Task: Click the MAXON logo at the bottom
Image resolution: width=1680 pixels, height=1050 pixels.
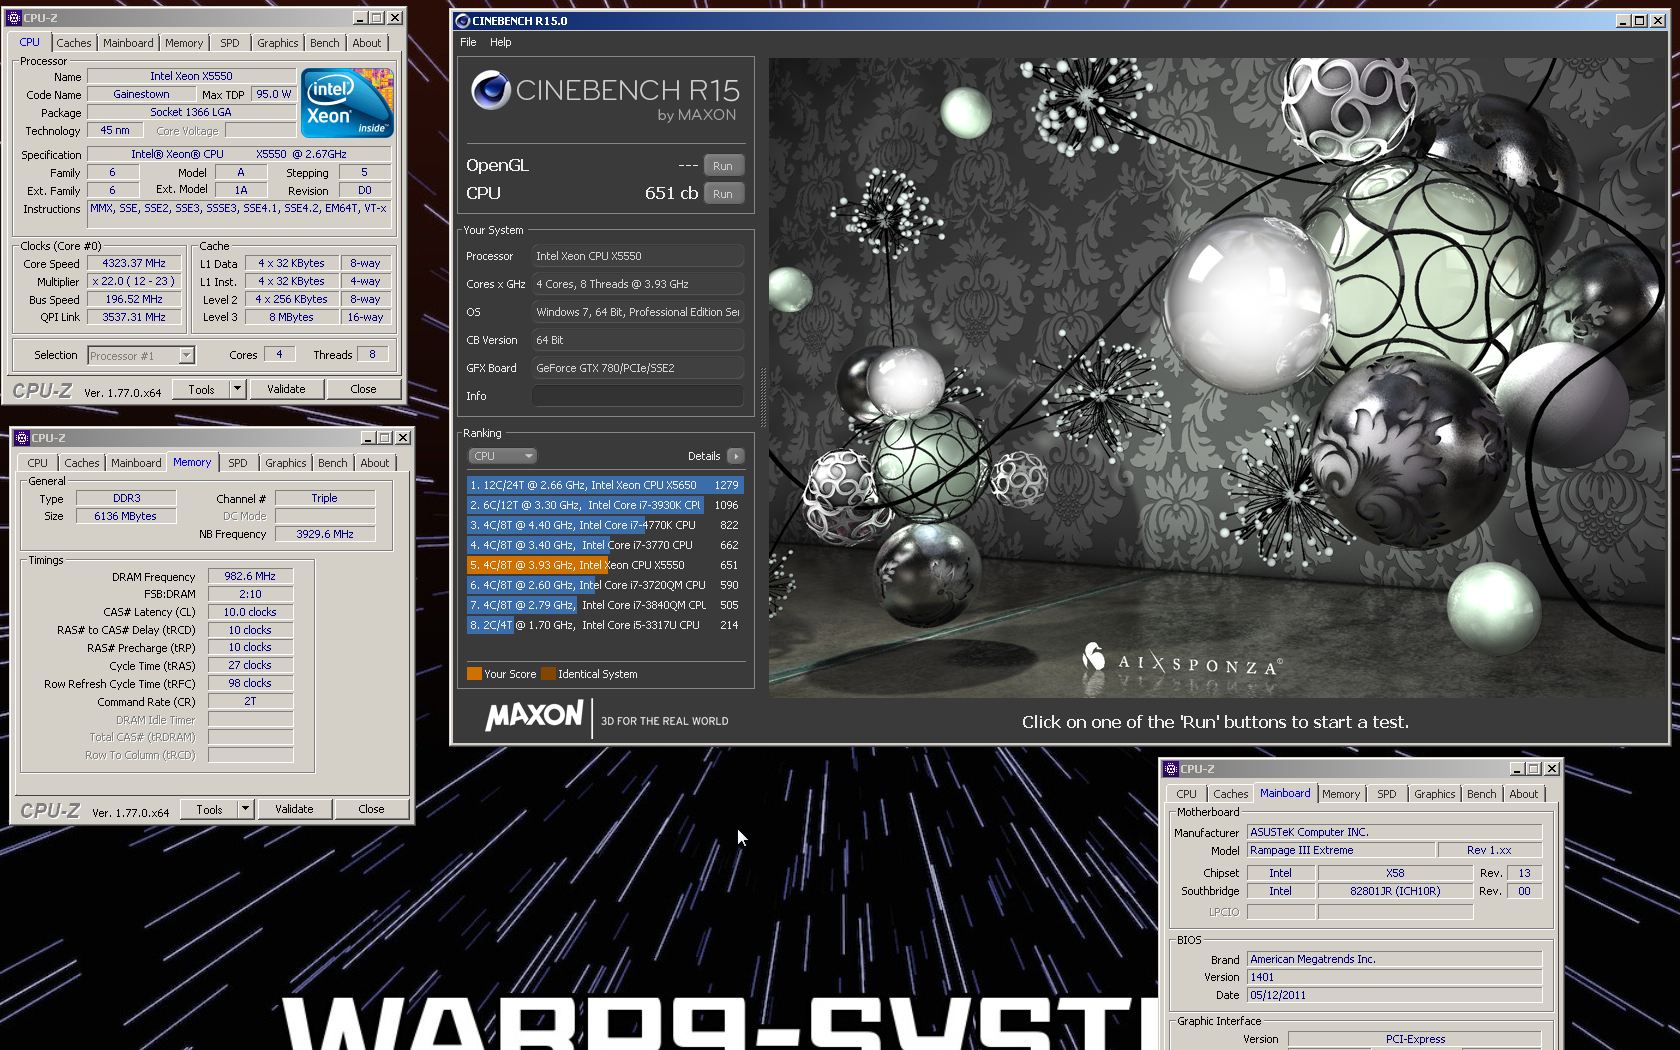Action: [x=534, y=716]
